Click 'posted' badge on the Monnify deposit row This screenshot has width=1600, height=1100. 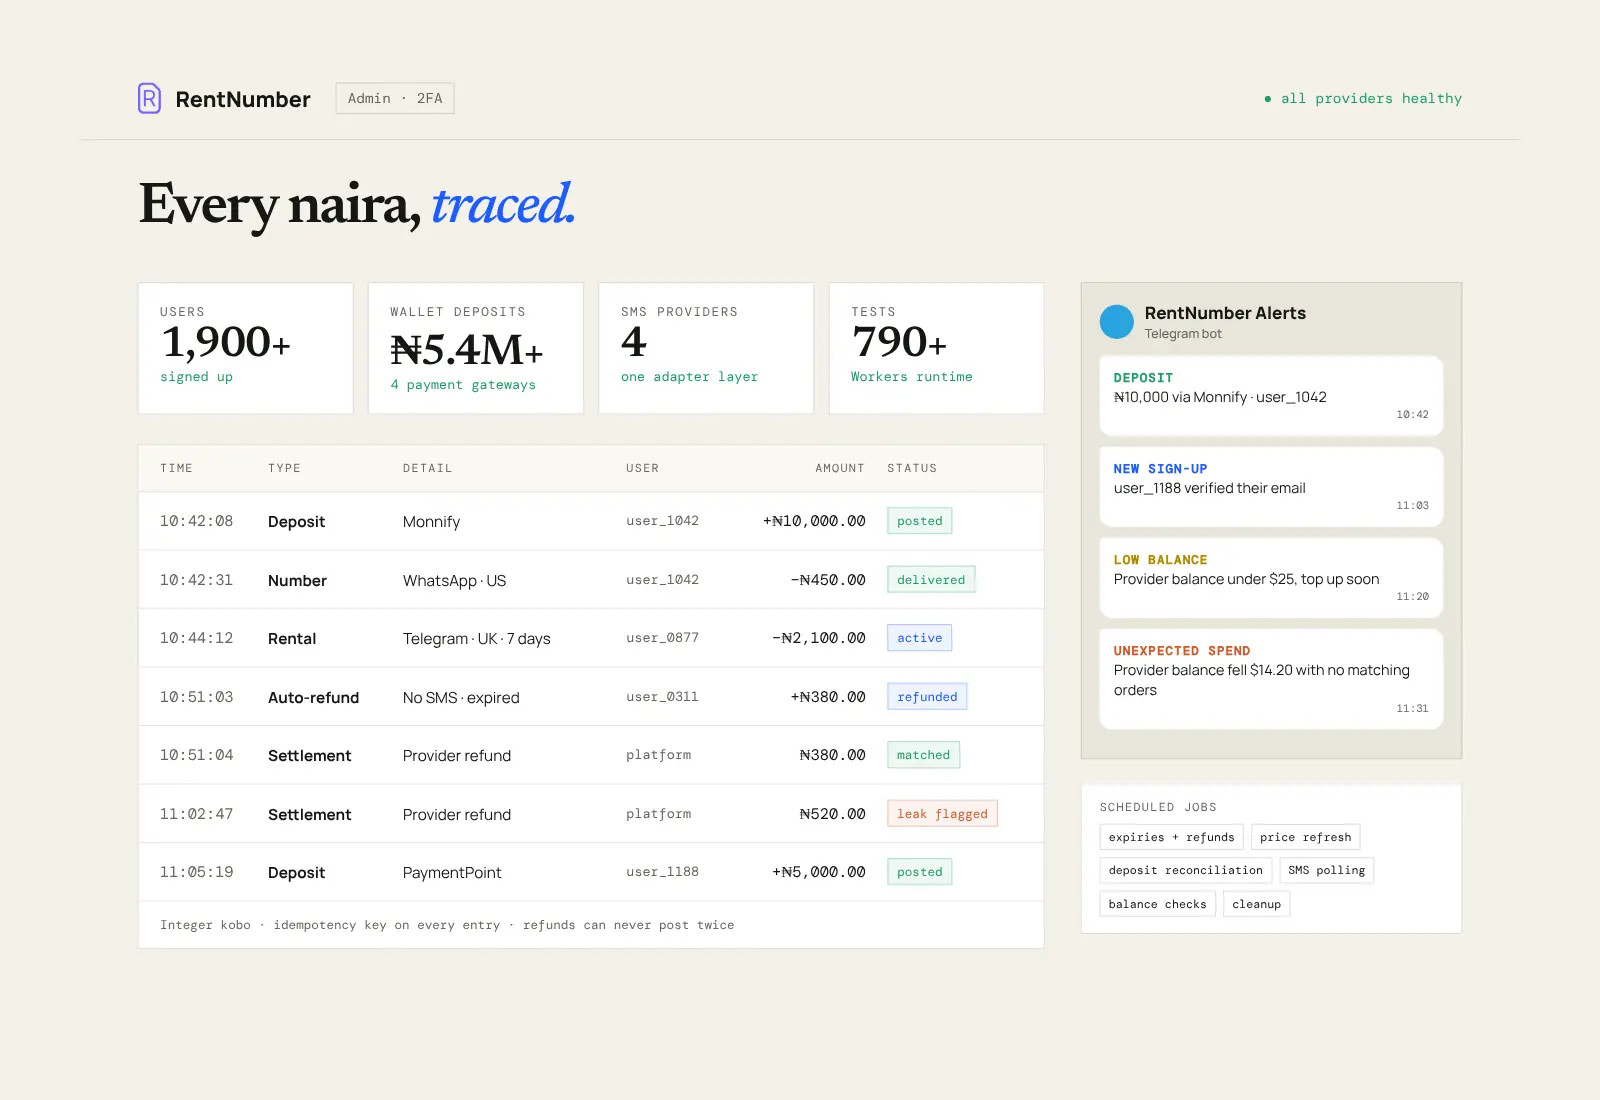click(919, 521)
